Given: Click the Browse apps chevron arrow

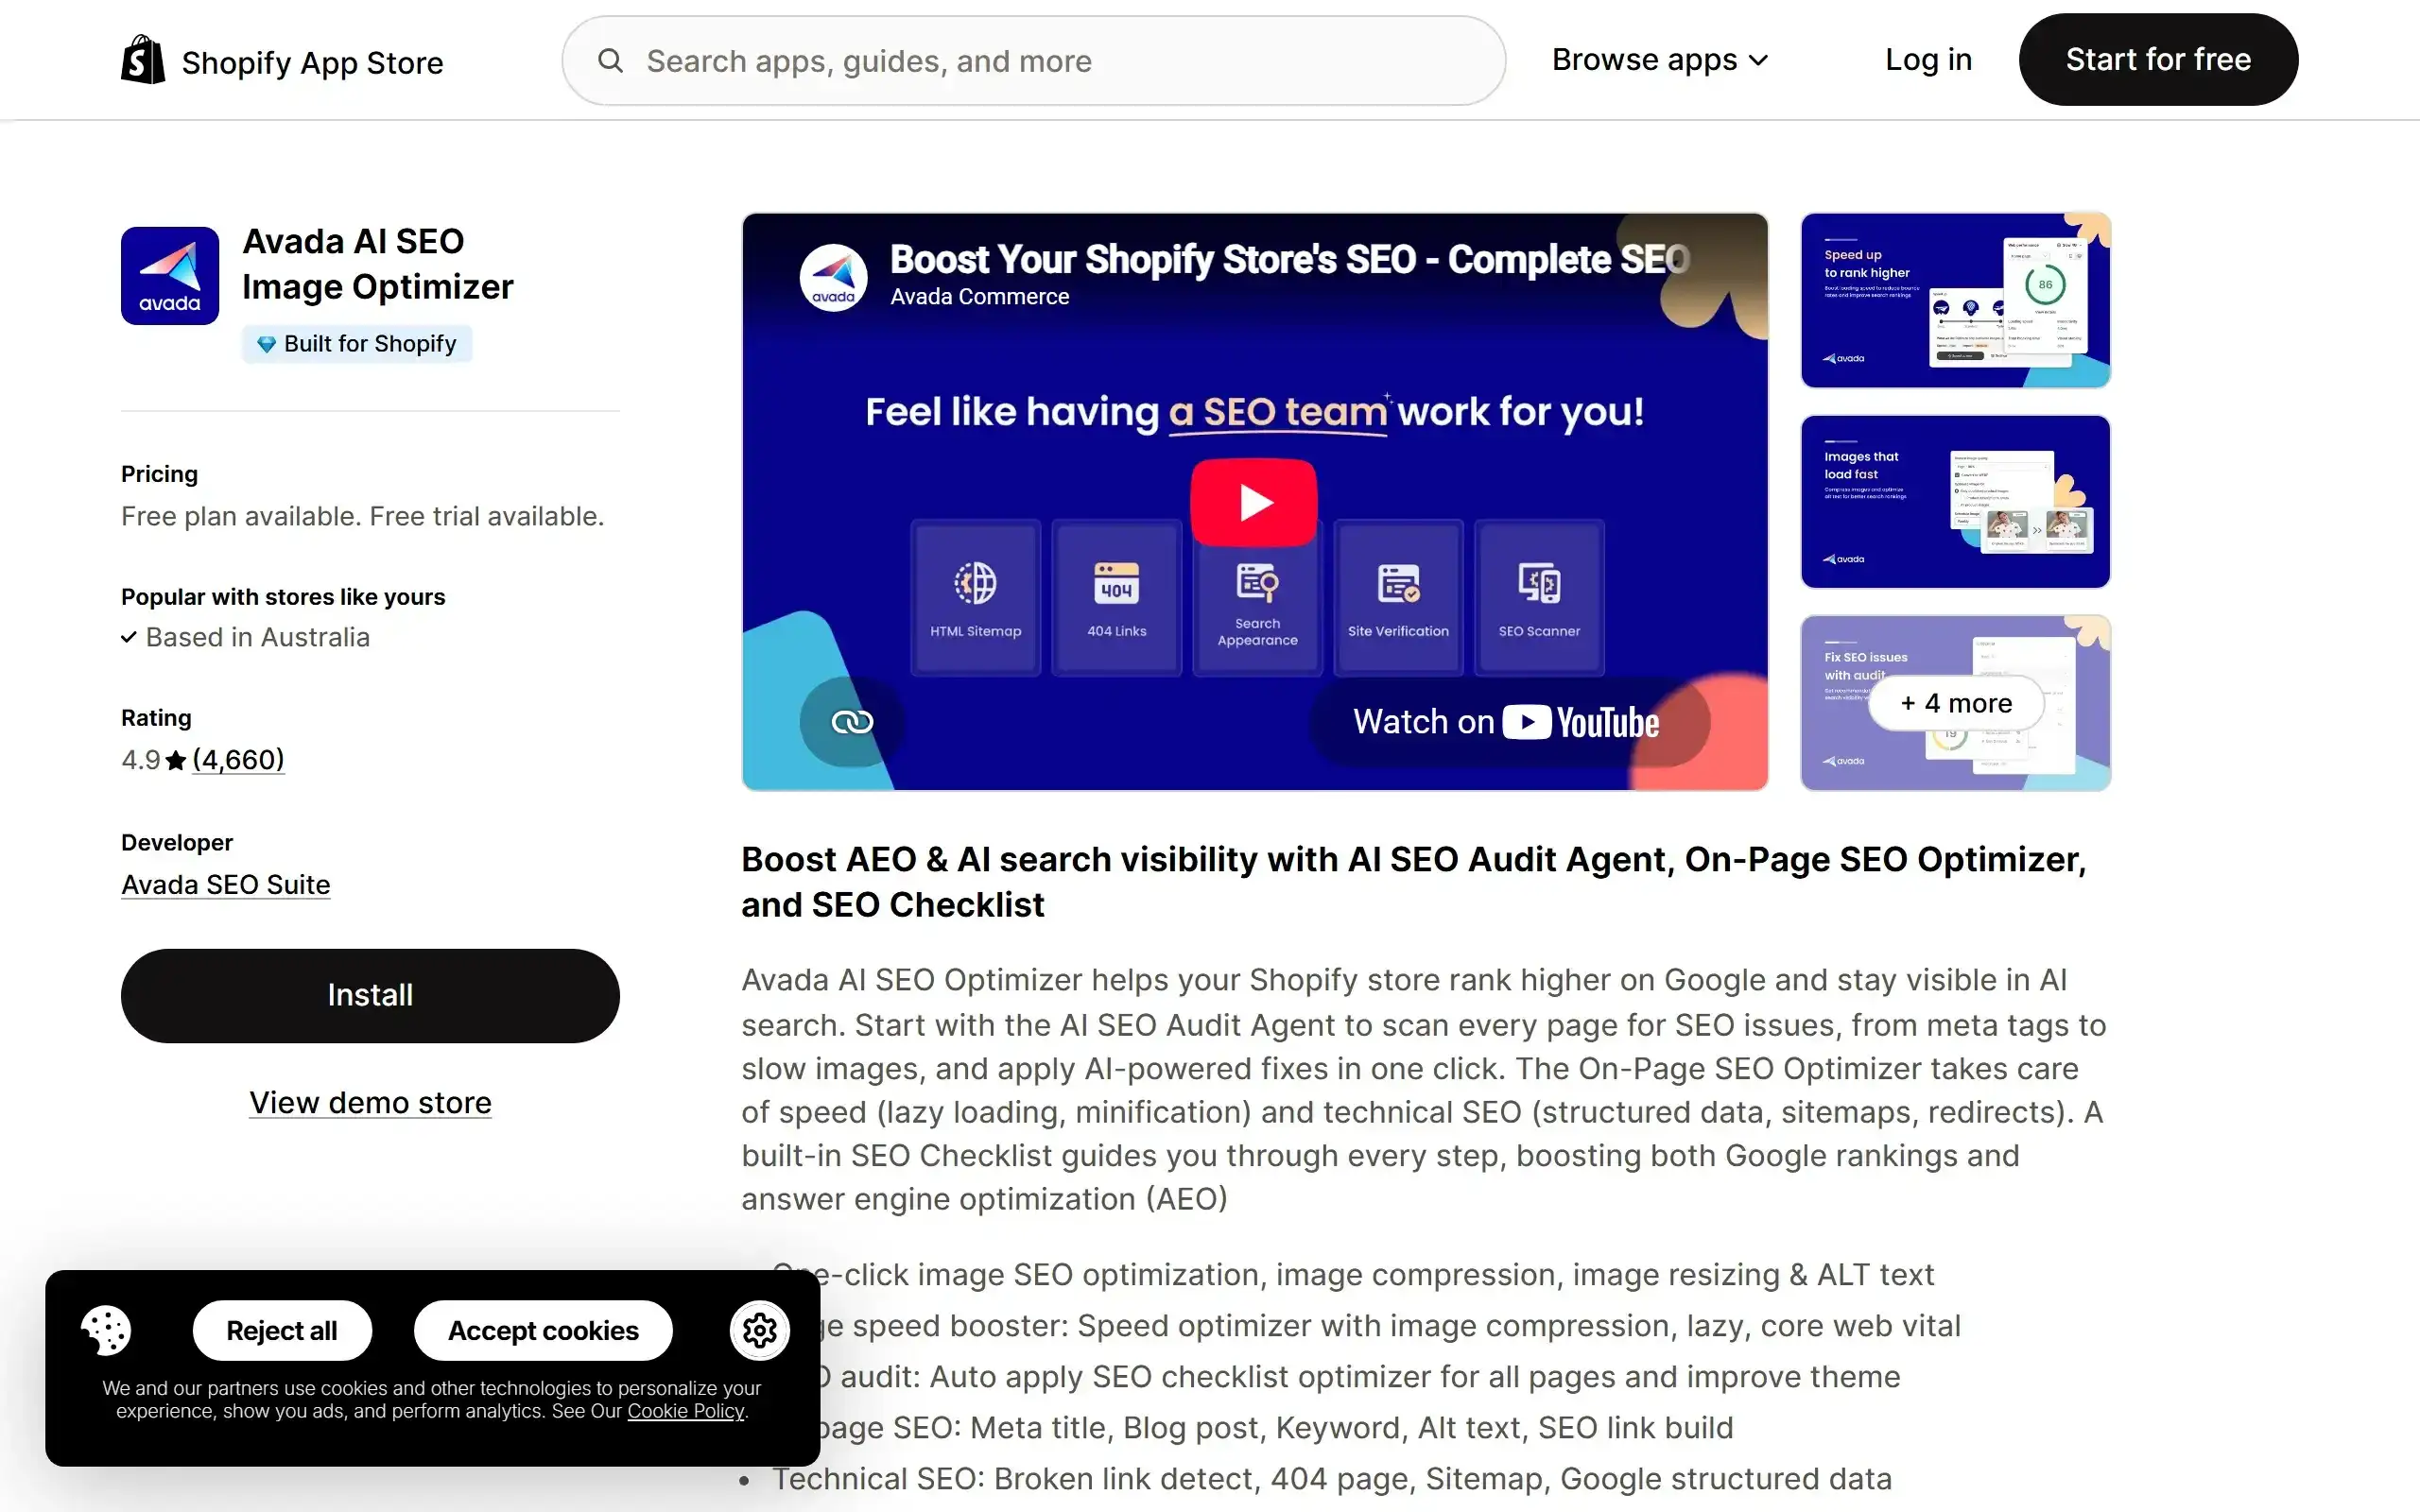Looking at the screenshot, I should click(x=1758, y=61).
